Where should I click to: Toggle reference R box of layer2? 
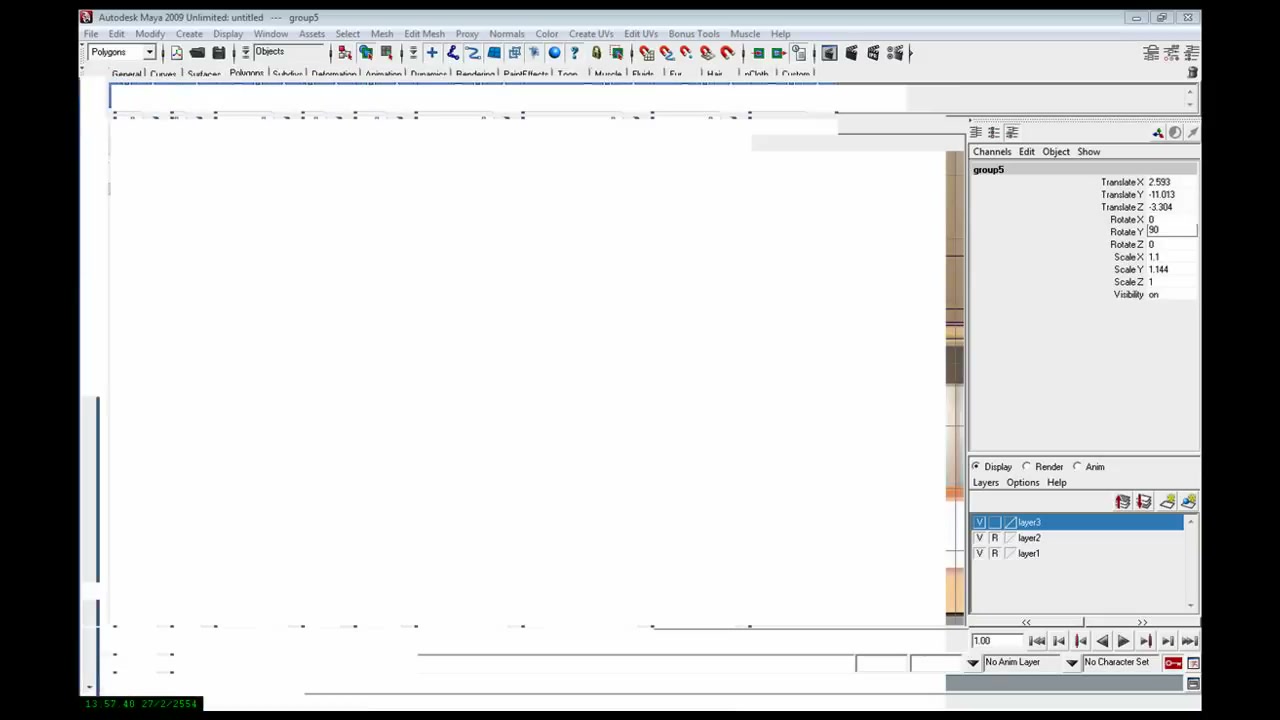pos(995,538)
